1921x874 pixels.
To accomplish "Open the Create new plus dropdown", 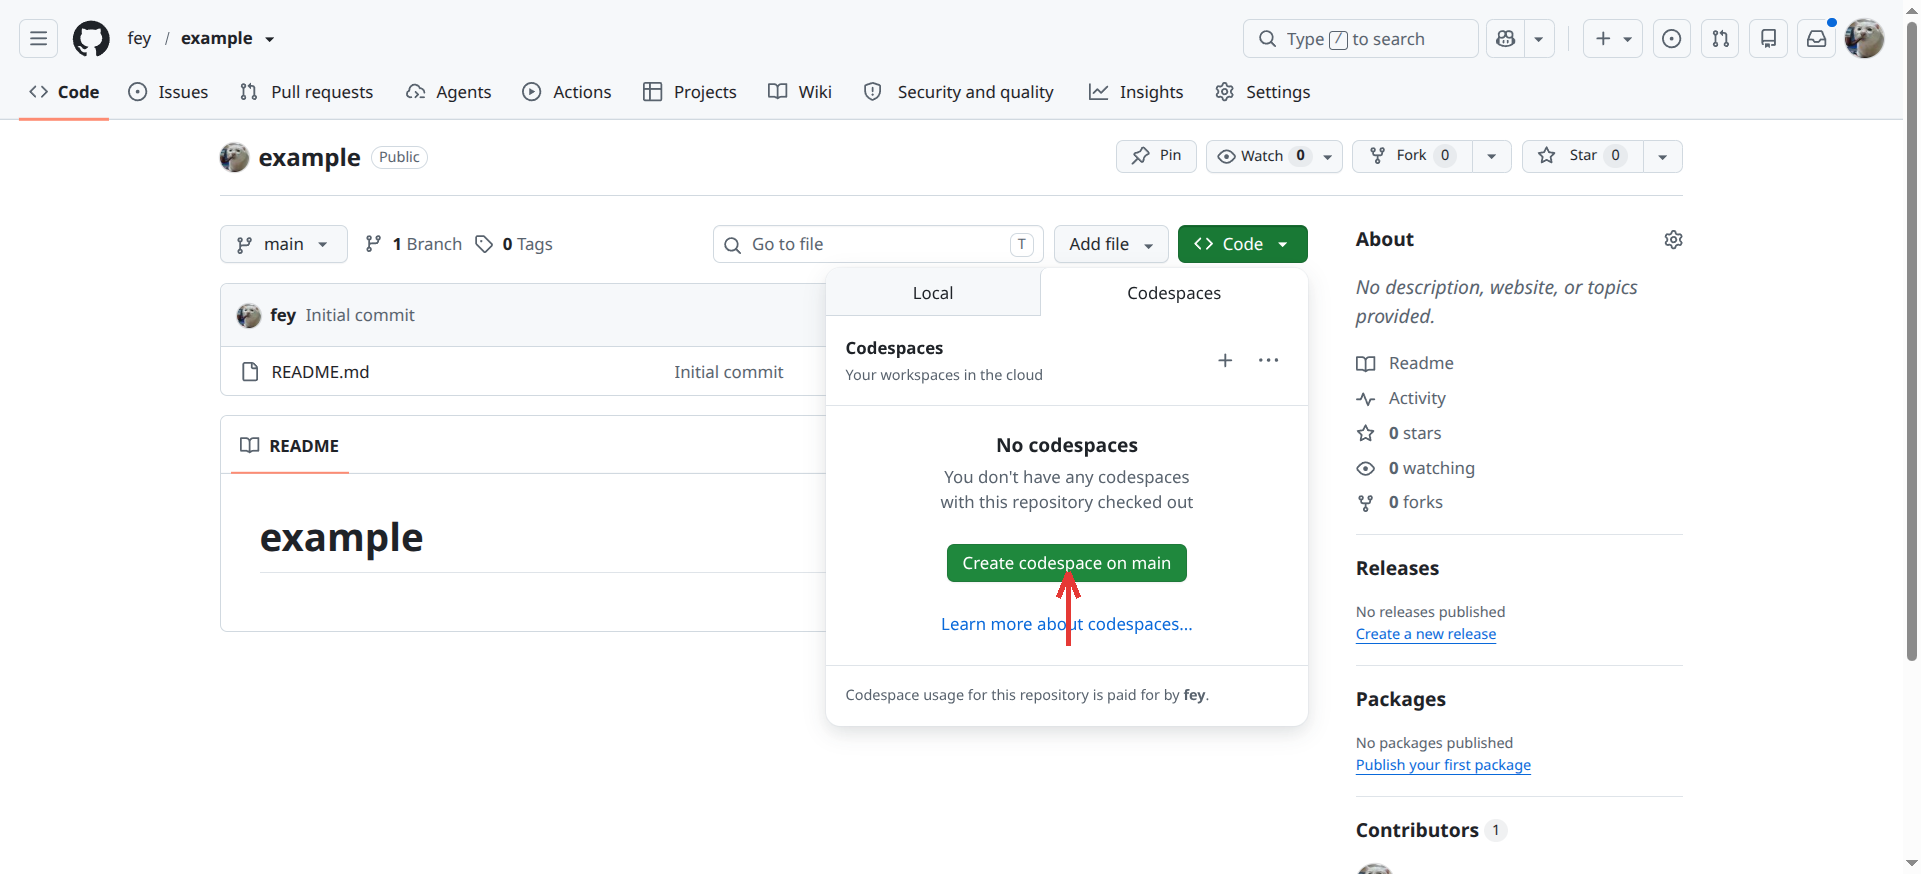I will [1612, 39].
